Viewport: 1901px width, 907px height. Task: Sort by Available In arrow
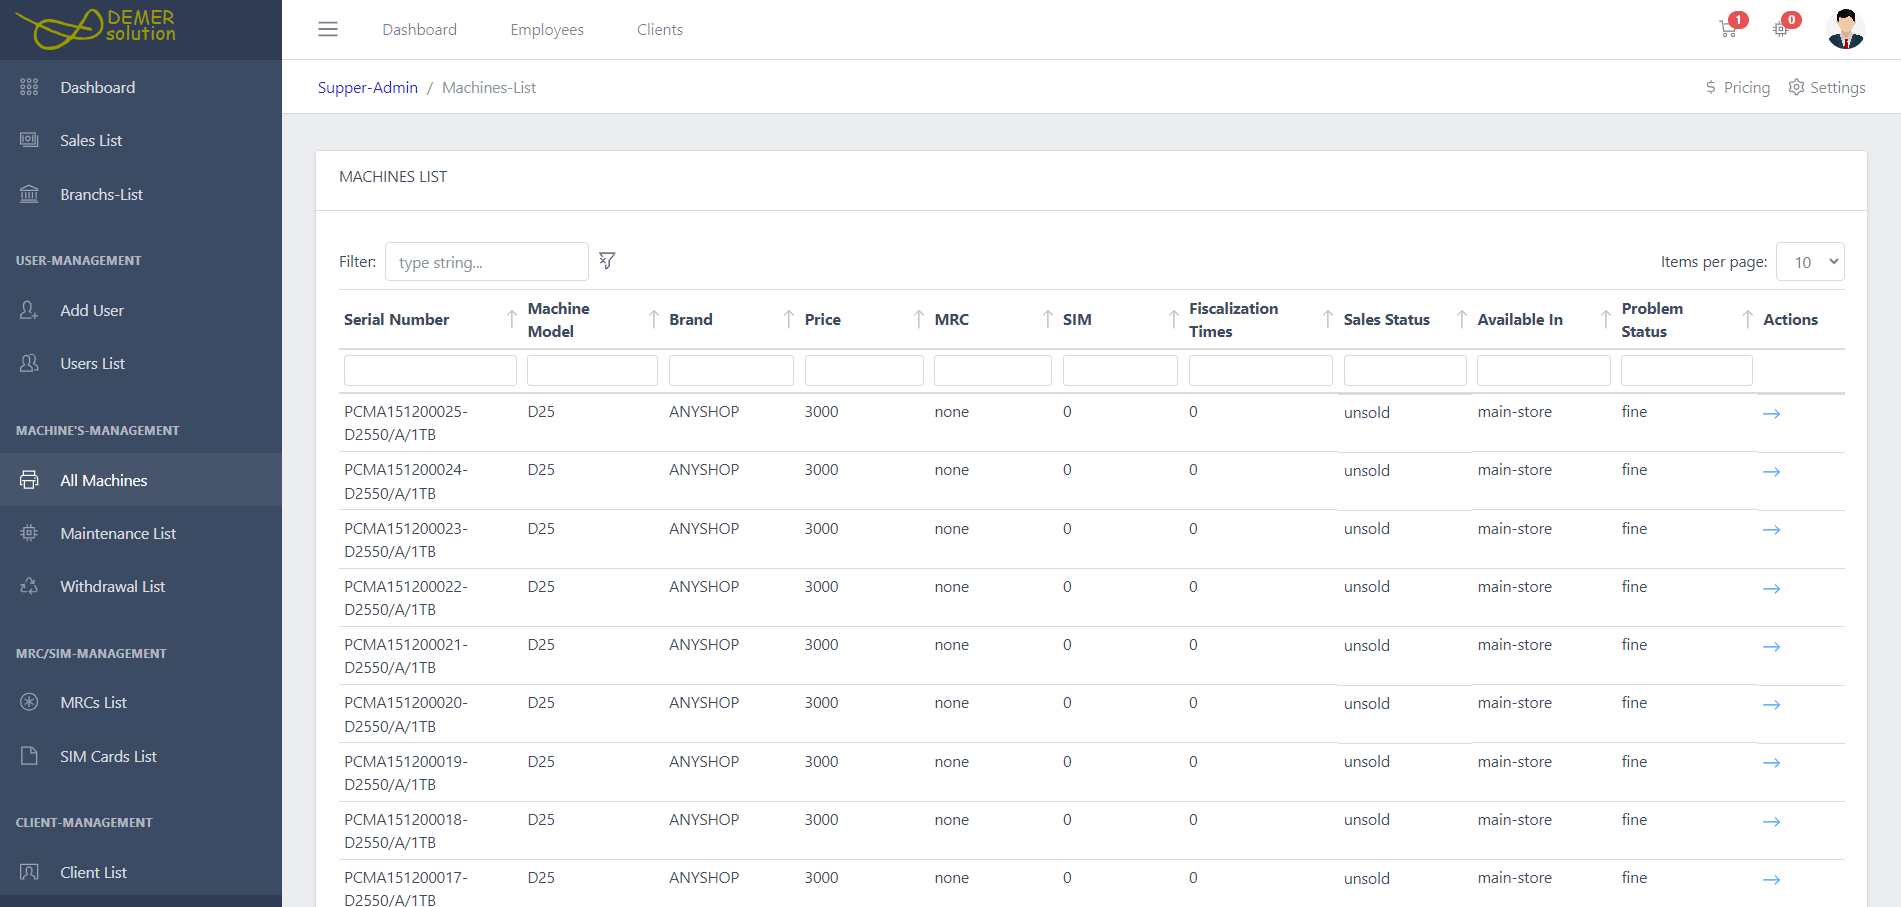click(x=1606, y=320)
